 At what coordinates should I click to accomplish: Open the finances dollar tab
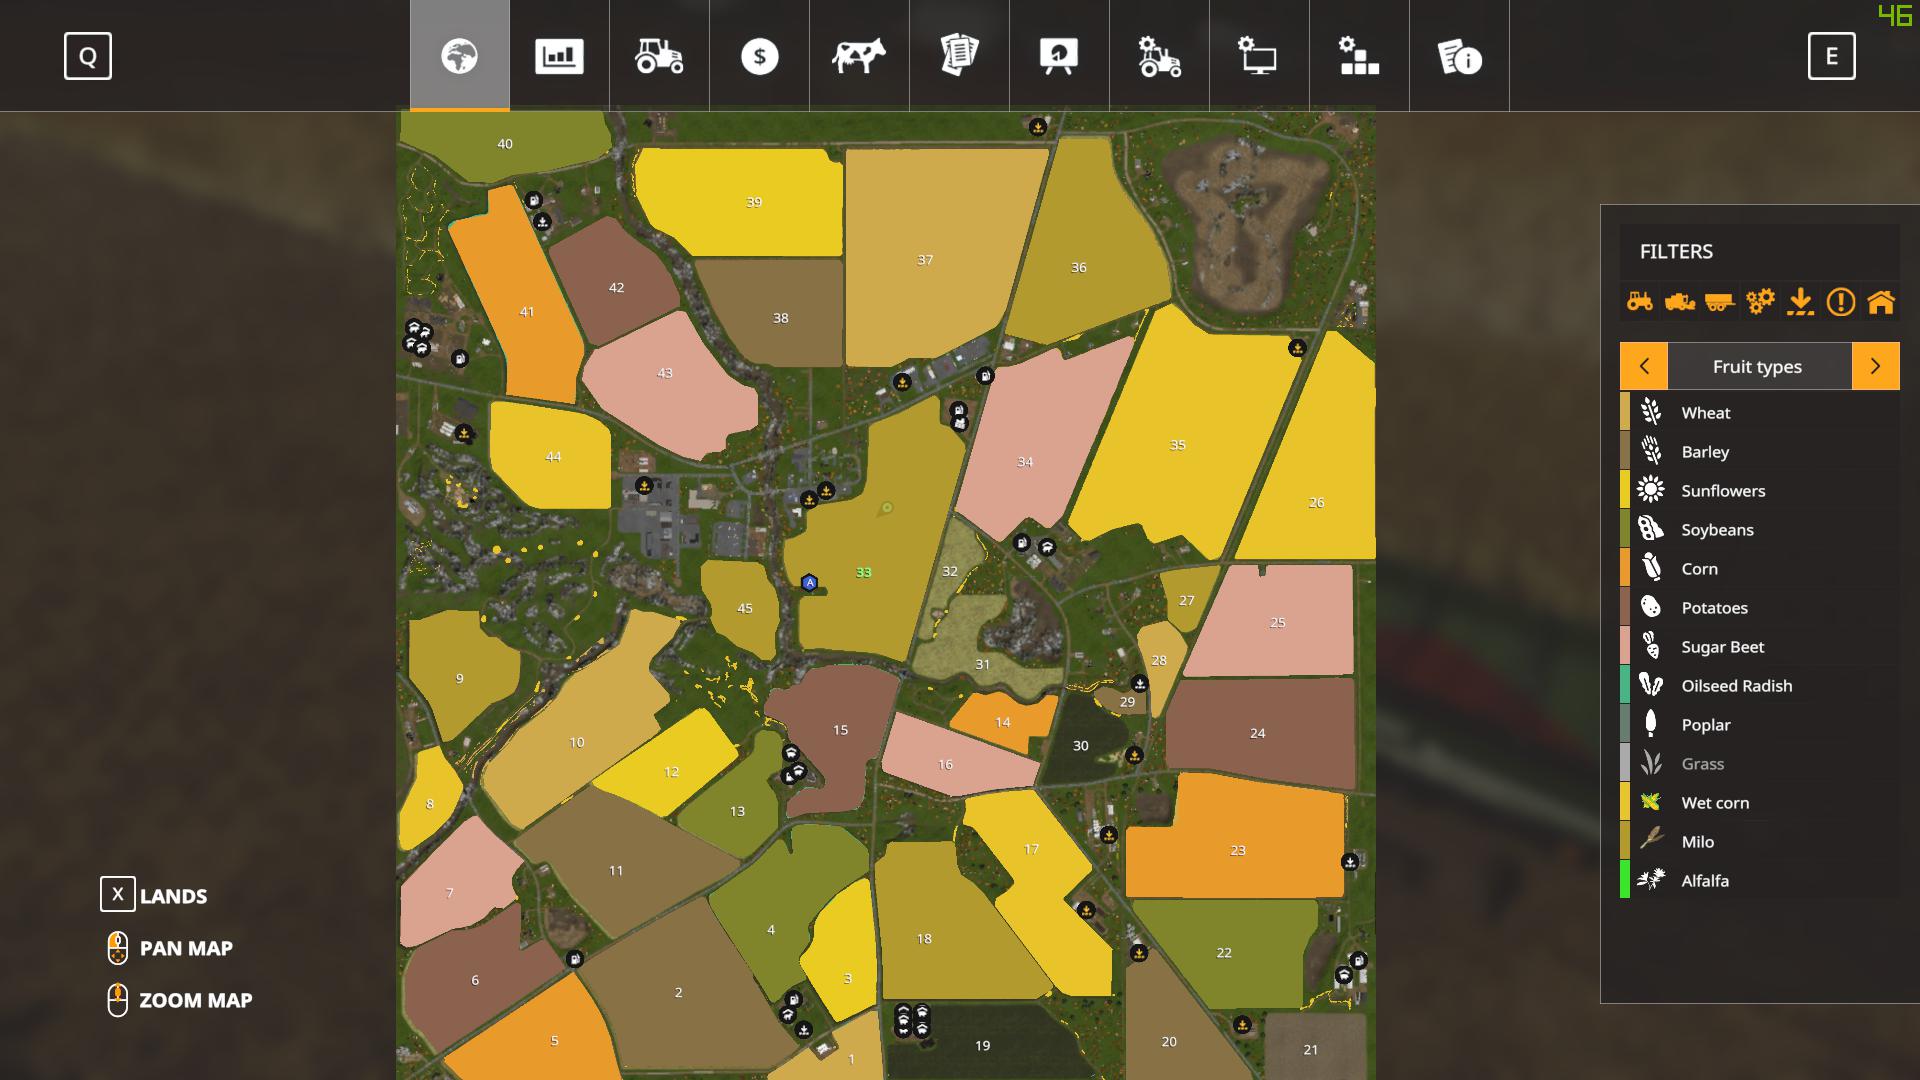click(759, 56)
